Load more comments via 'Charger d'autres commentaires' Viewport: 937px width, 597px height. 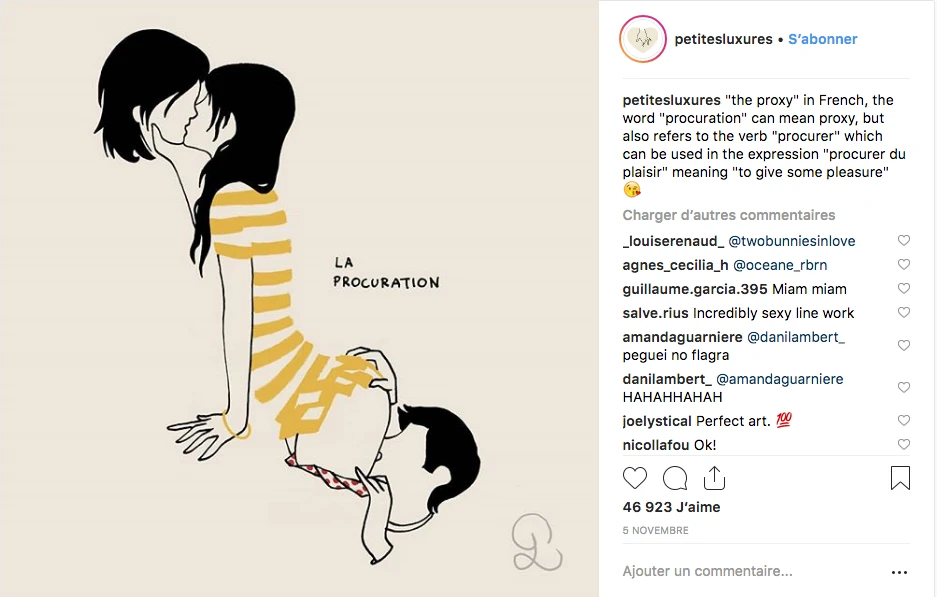pyautogui.click(x=728, y=215)
